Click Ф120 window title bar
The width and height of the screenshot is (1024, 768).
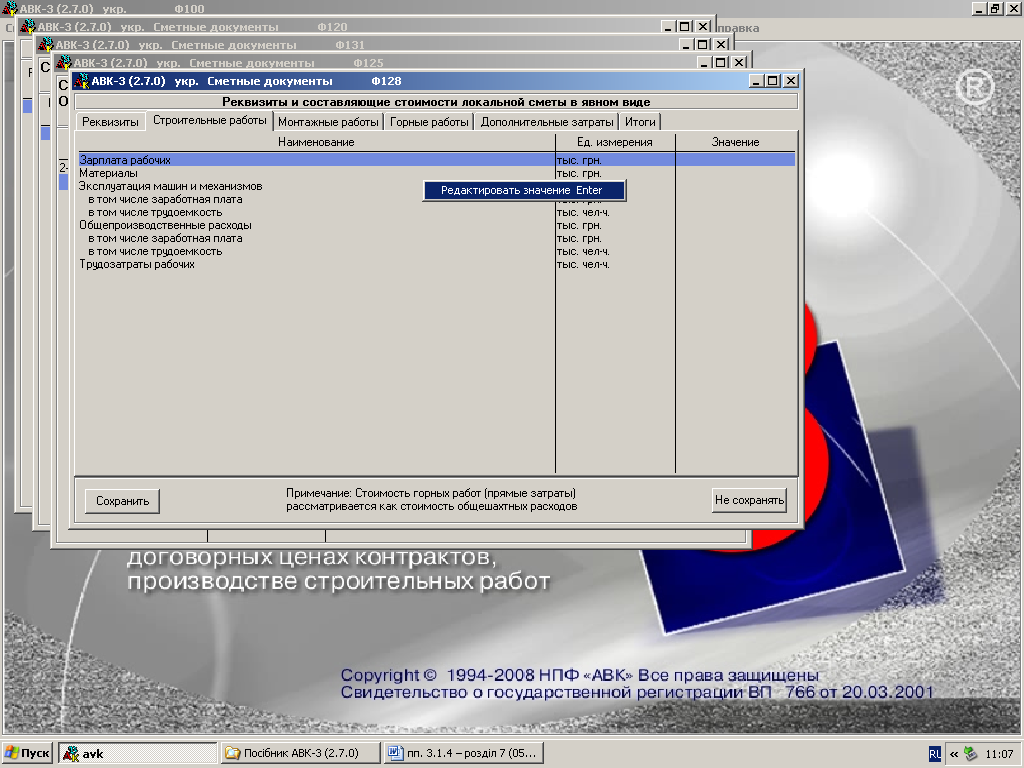(366, 27)
